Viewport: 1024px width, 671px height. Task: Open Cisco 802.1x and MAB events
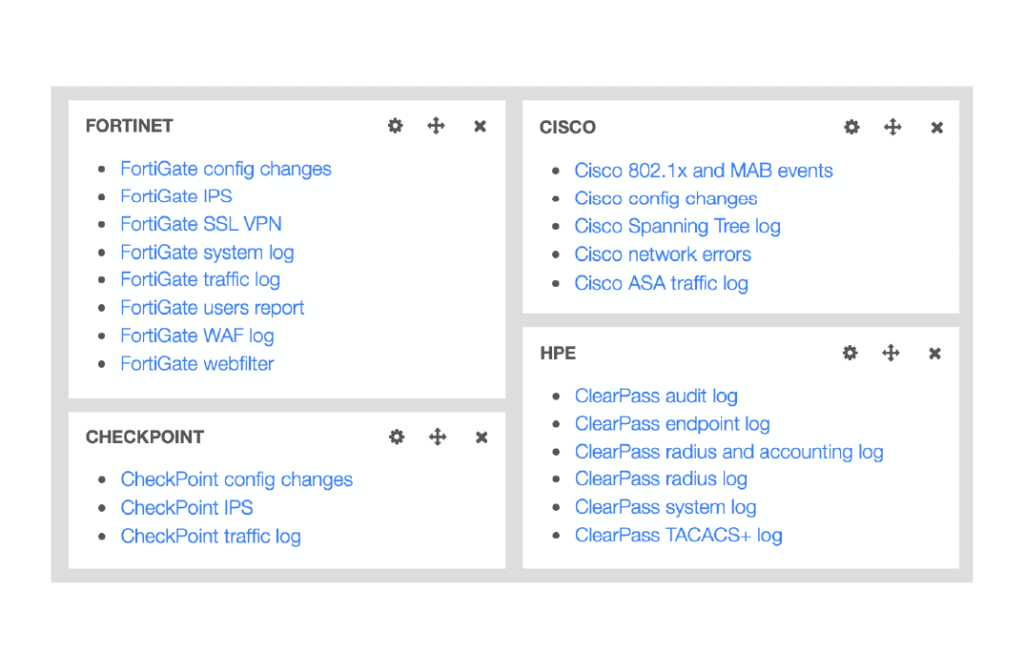(x=703, y=171)
